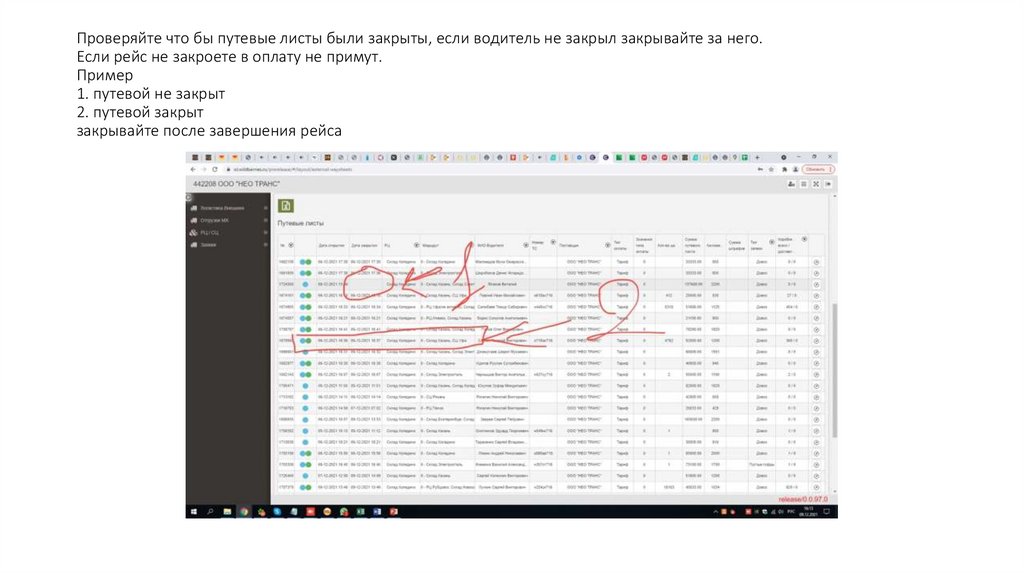Open a new browser tab with plus
1024x574 pixels.
click(x=758, y=157)
